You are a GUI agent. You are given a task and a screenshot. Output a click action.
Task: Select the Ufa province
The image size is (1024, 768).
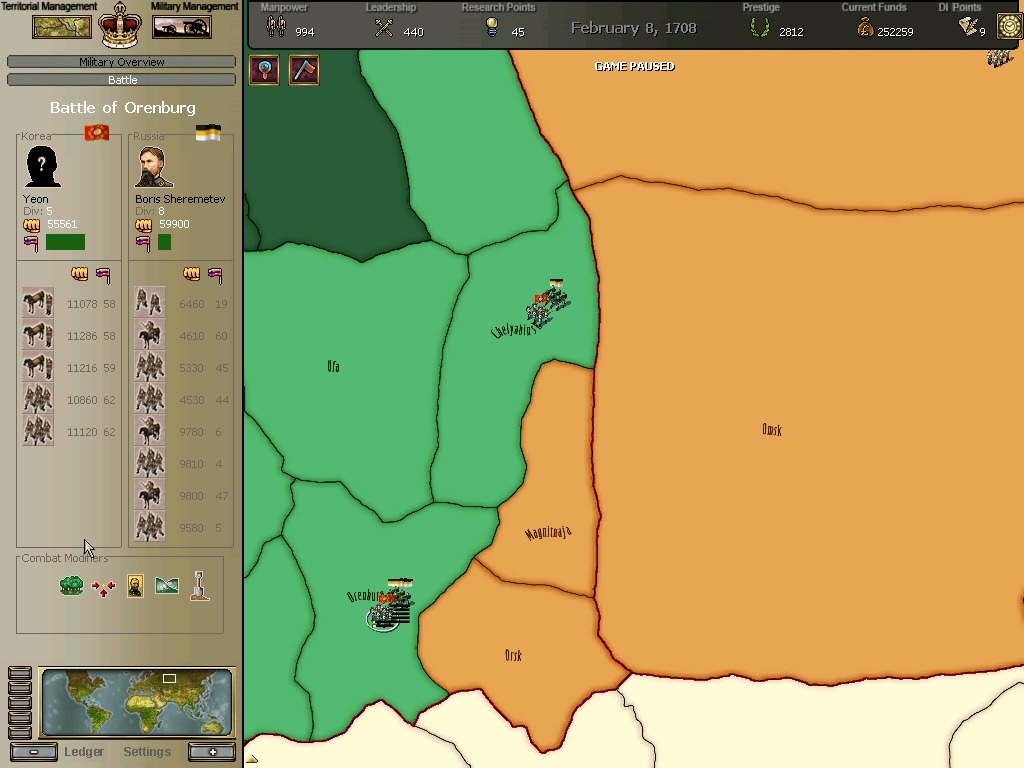point(334,367)
